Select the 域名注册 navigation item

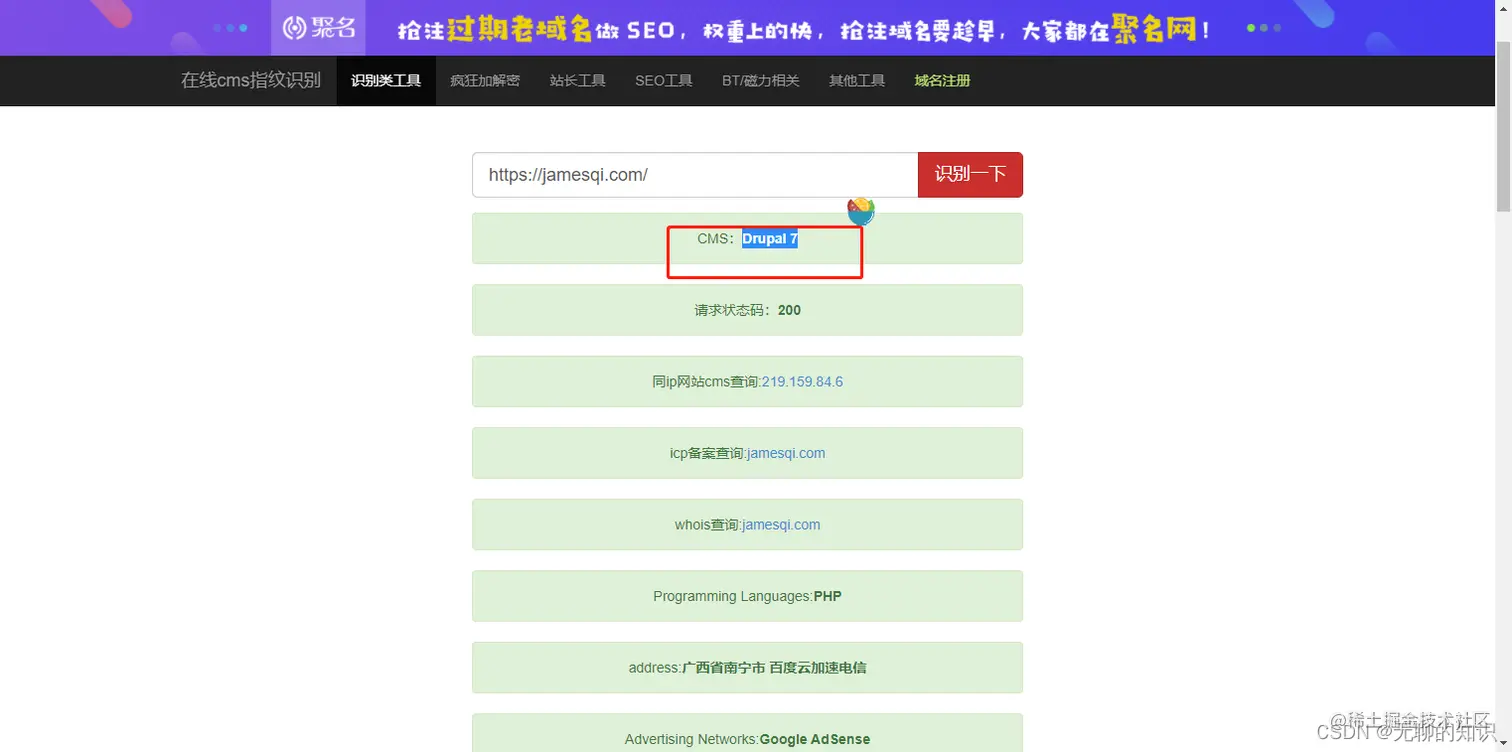941,80
